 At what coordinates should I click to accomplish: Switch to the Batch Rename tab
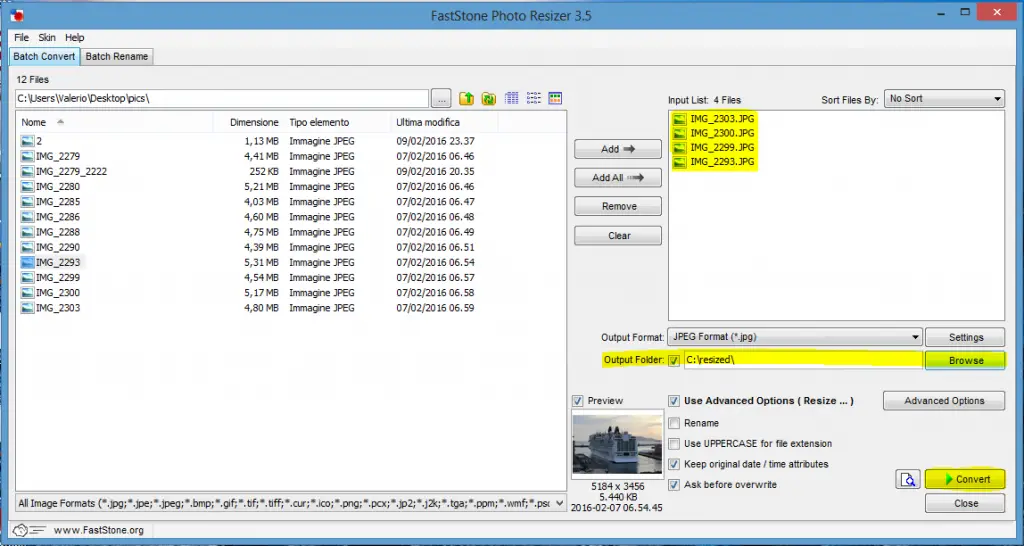[x=117, y=56]
